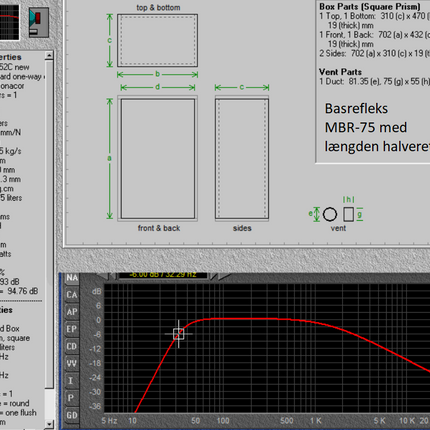The width and height of the screenshot is (430, 430).
Task: Select the "94.76 dB" value
Action: click(23, 291)
